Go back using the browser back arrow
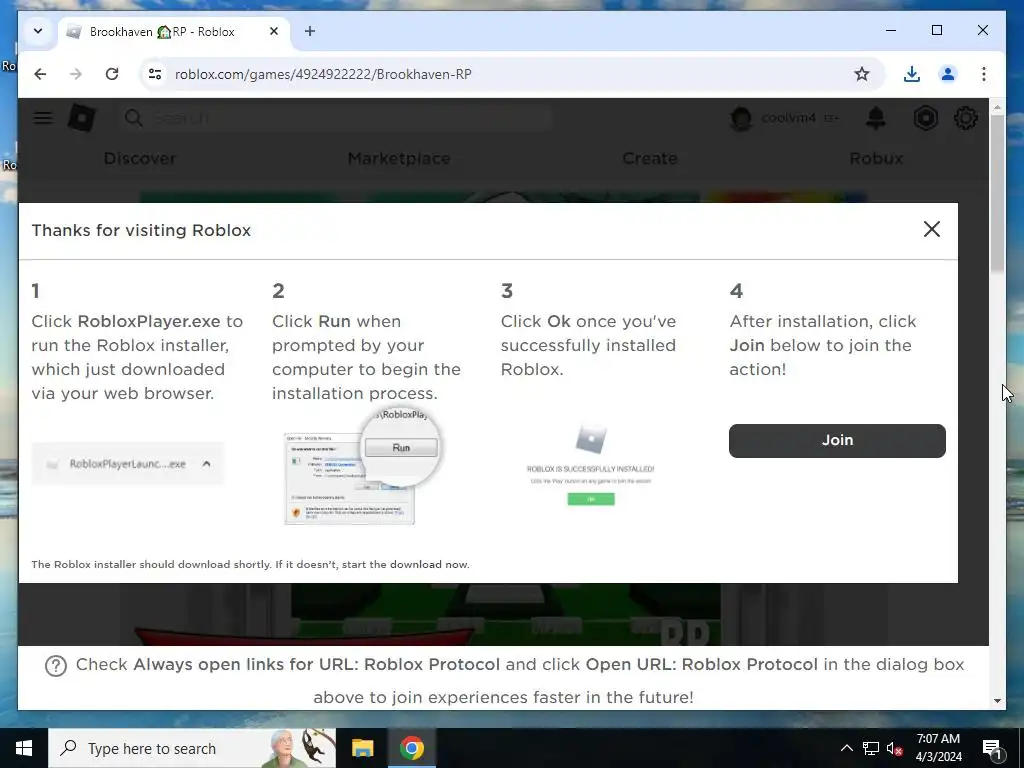 [40, 74]
